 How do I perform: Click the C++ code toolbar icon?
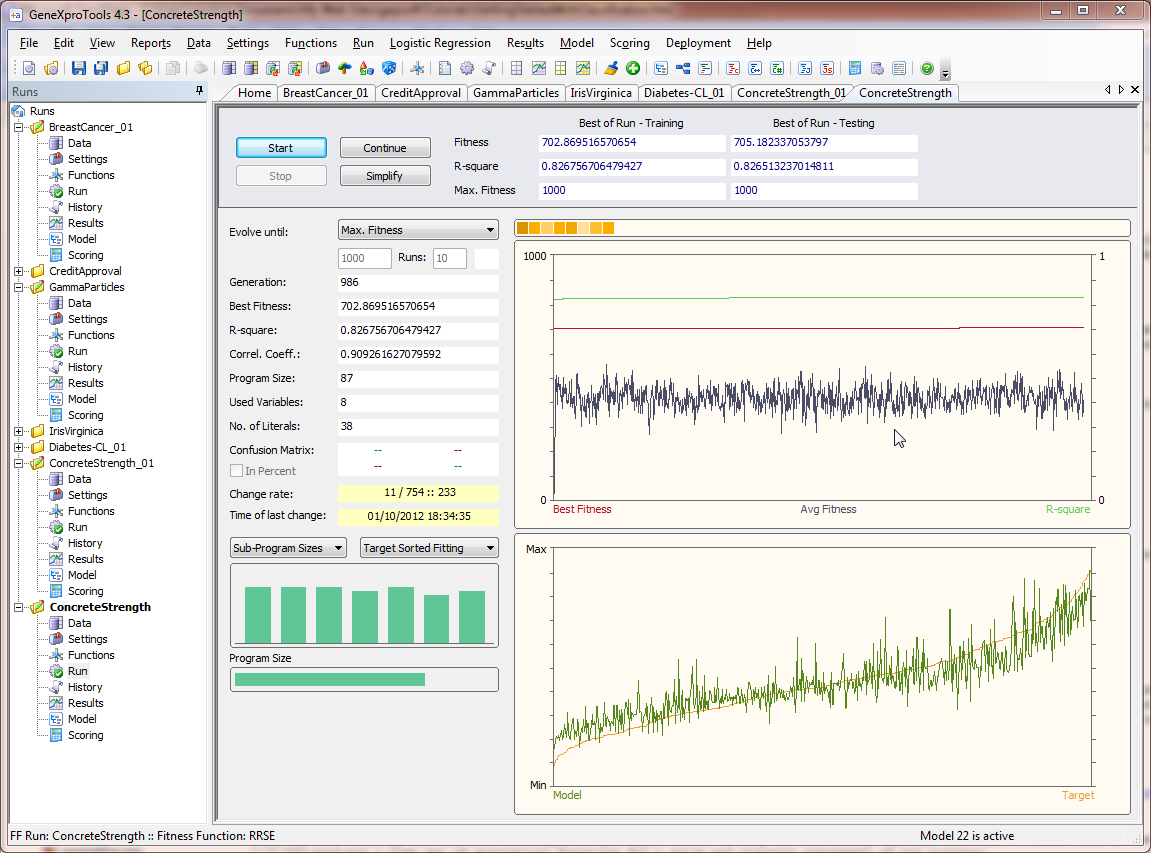pyautogui.click(x=755, y=68)
